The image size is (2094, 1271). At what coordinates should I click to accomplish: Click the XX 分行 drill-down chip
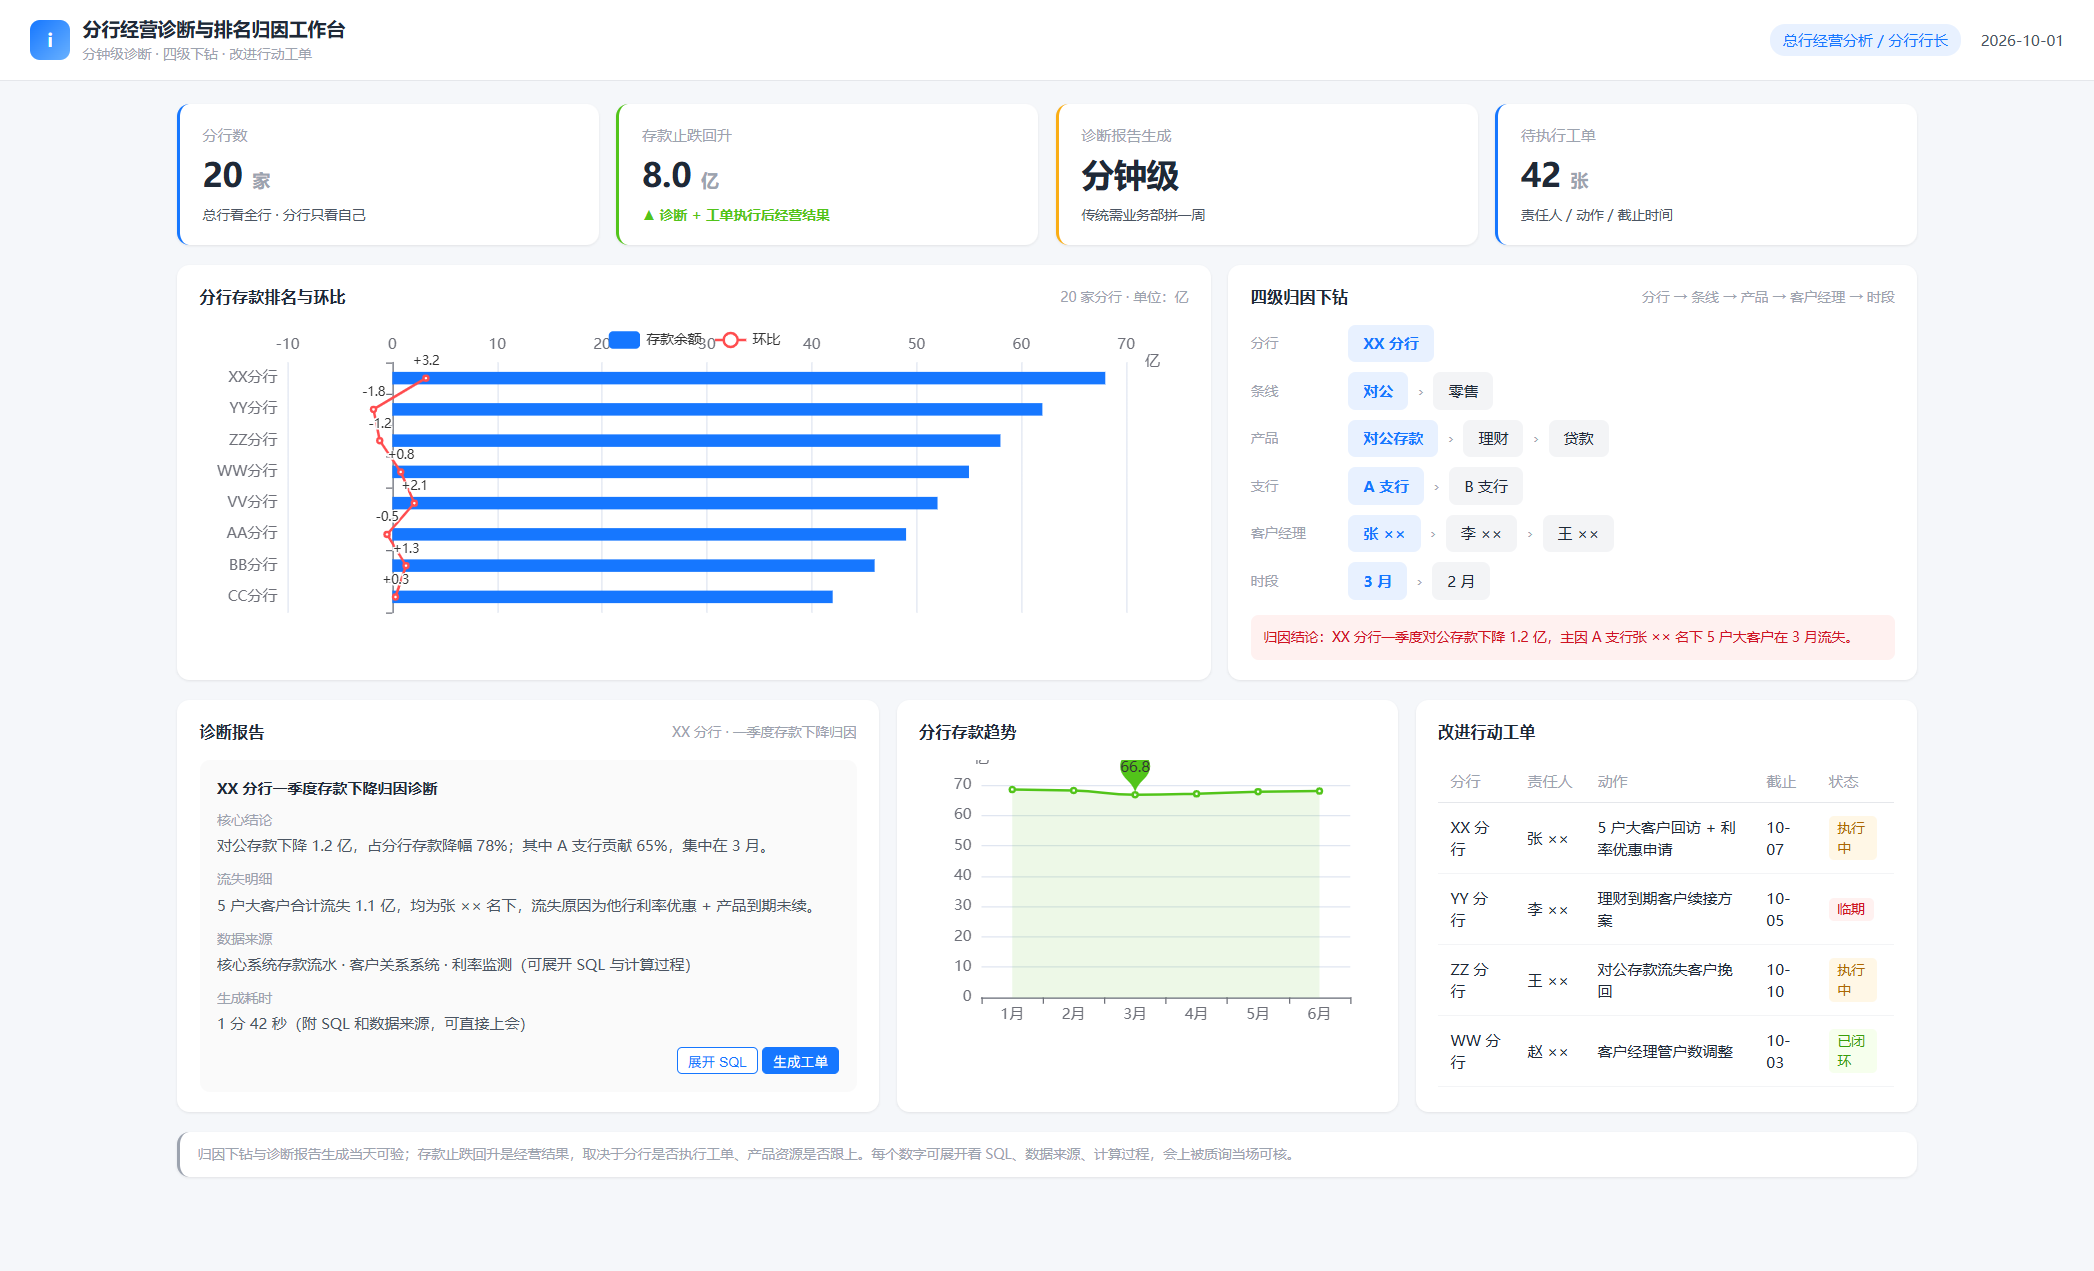[1390, 344]
